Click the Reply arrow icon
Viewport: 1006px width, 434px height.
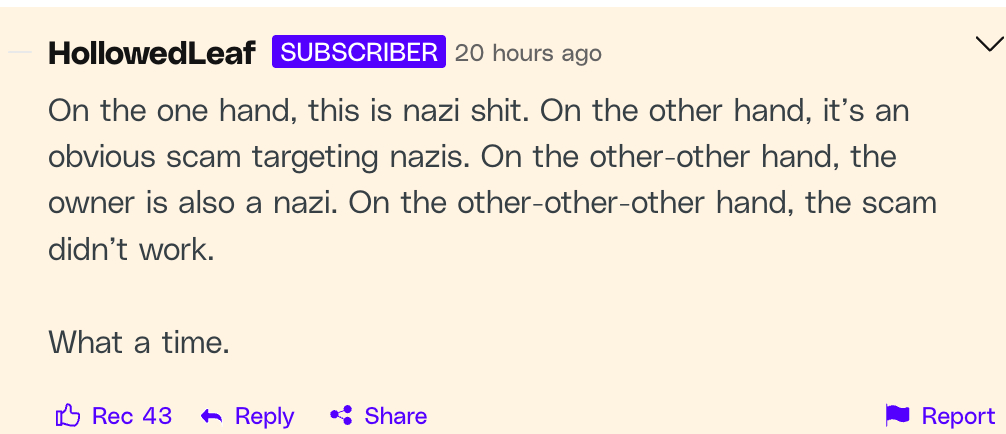tap(211, 416)
